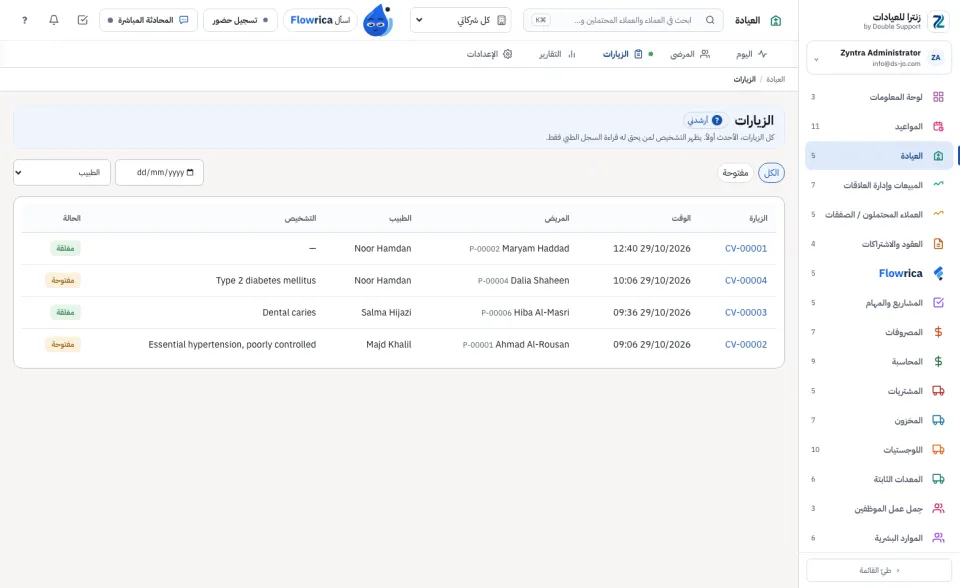Collapse the sidebar with طي القائمة

879,570
